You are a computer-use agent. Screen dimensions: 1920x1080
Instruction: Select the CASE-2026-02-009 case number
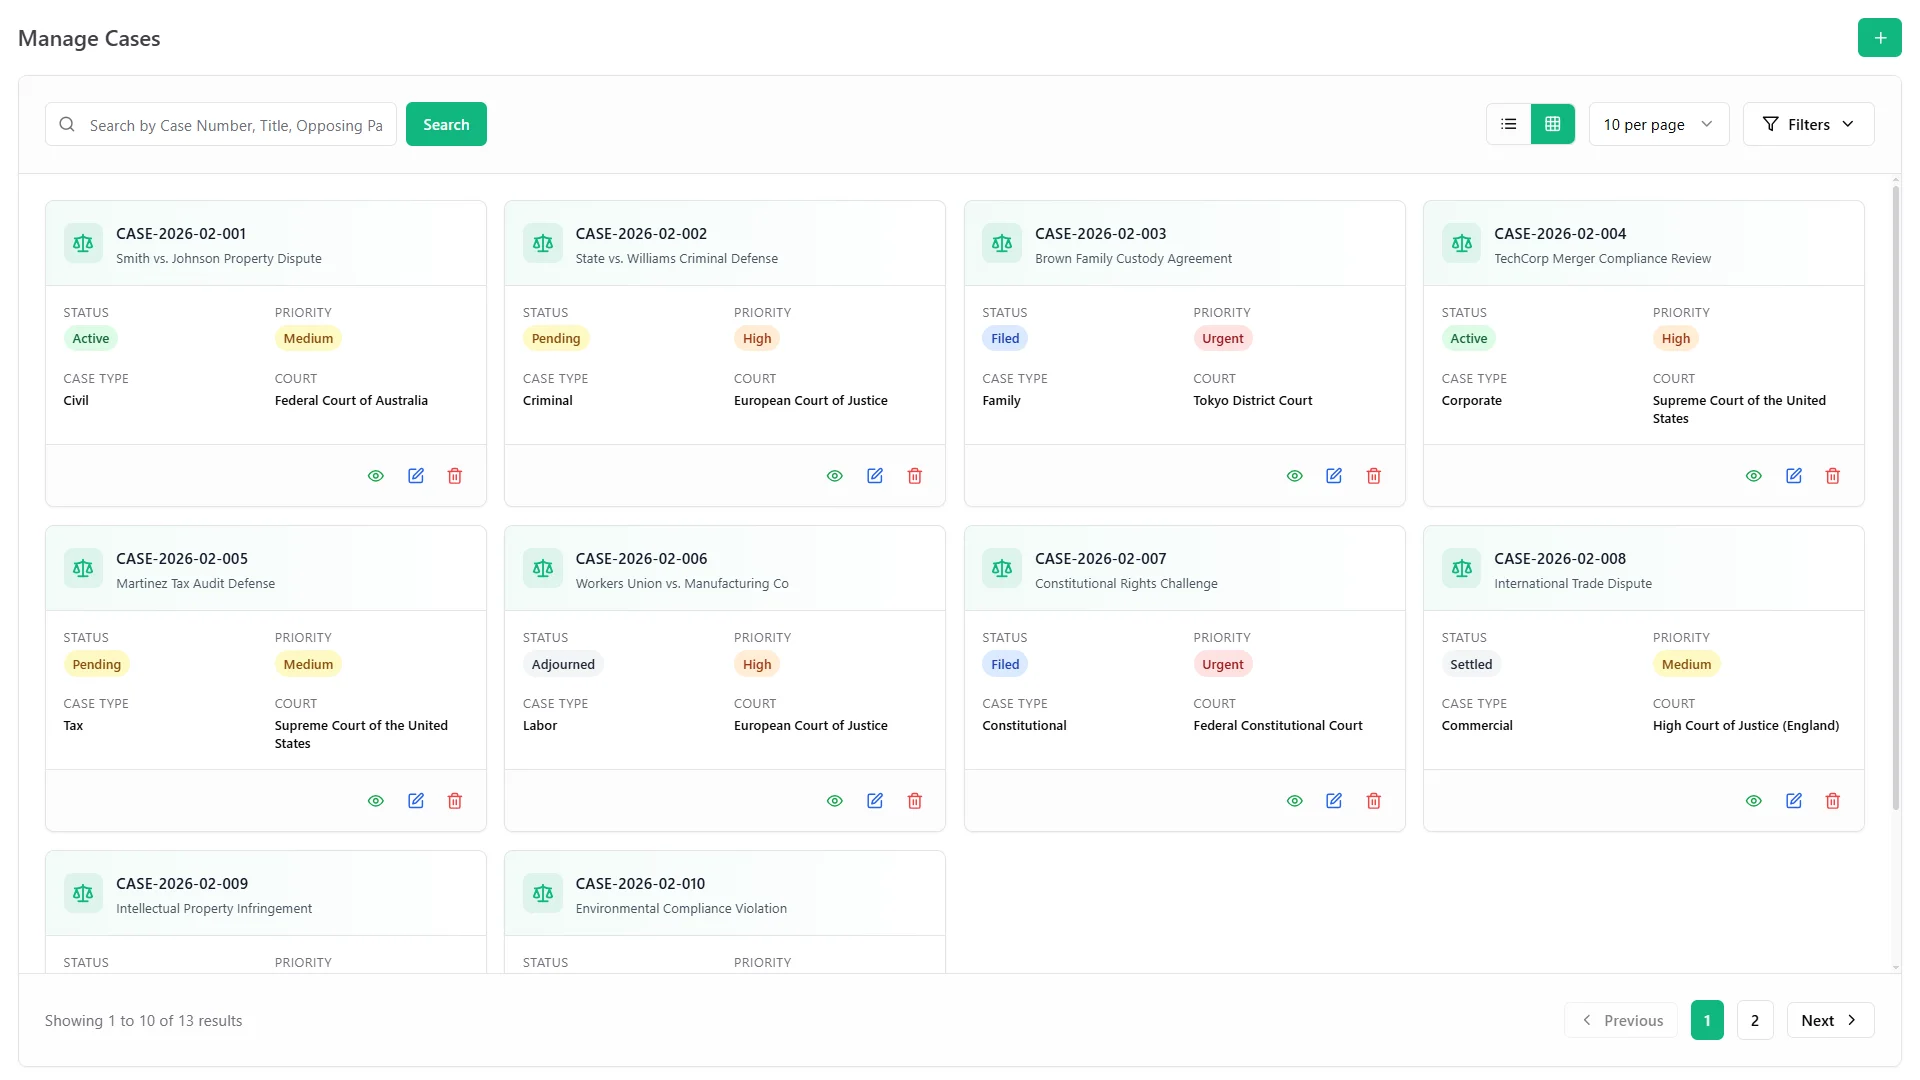point(182,884)
